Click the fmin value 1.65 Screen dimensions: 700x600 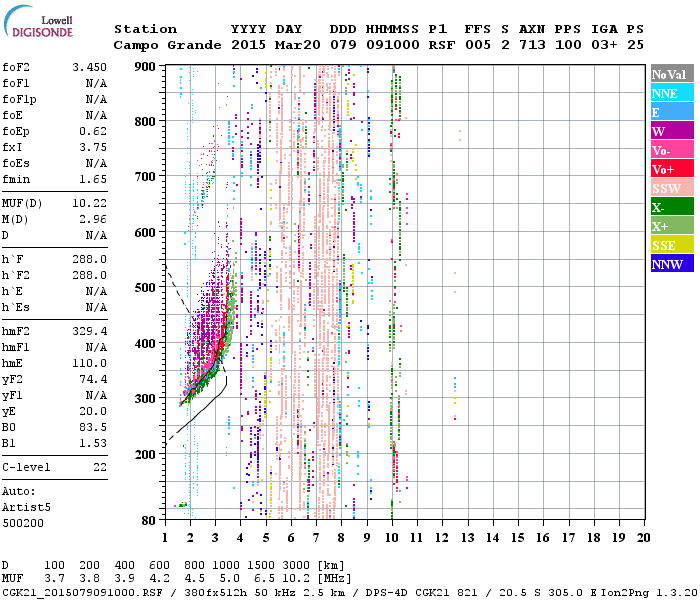pos(93,179)
